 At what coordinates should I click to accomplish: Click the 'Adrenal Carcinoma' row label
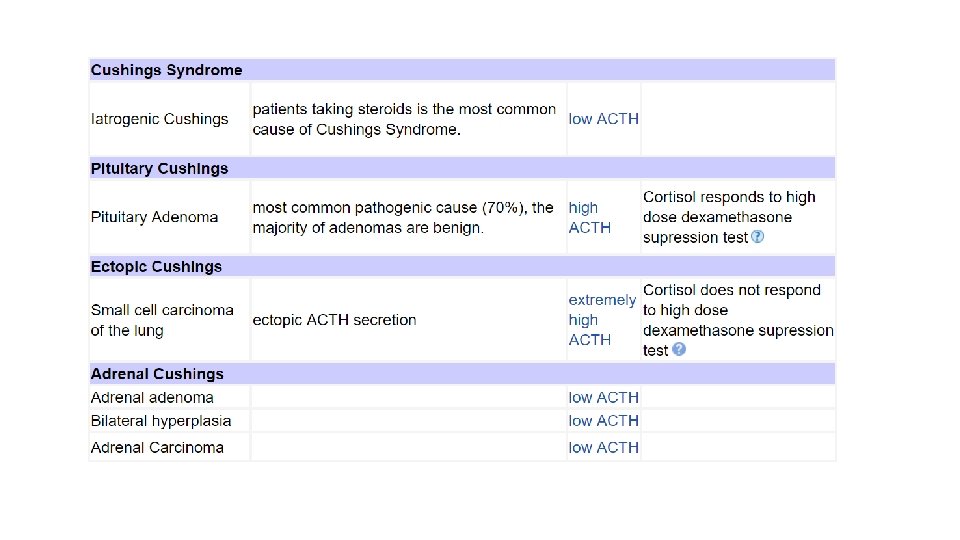coord(157,447)
